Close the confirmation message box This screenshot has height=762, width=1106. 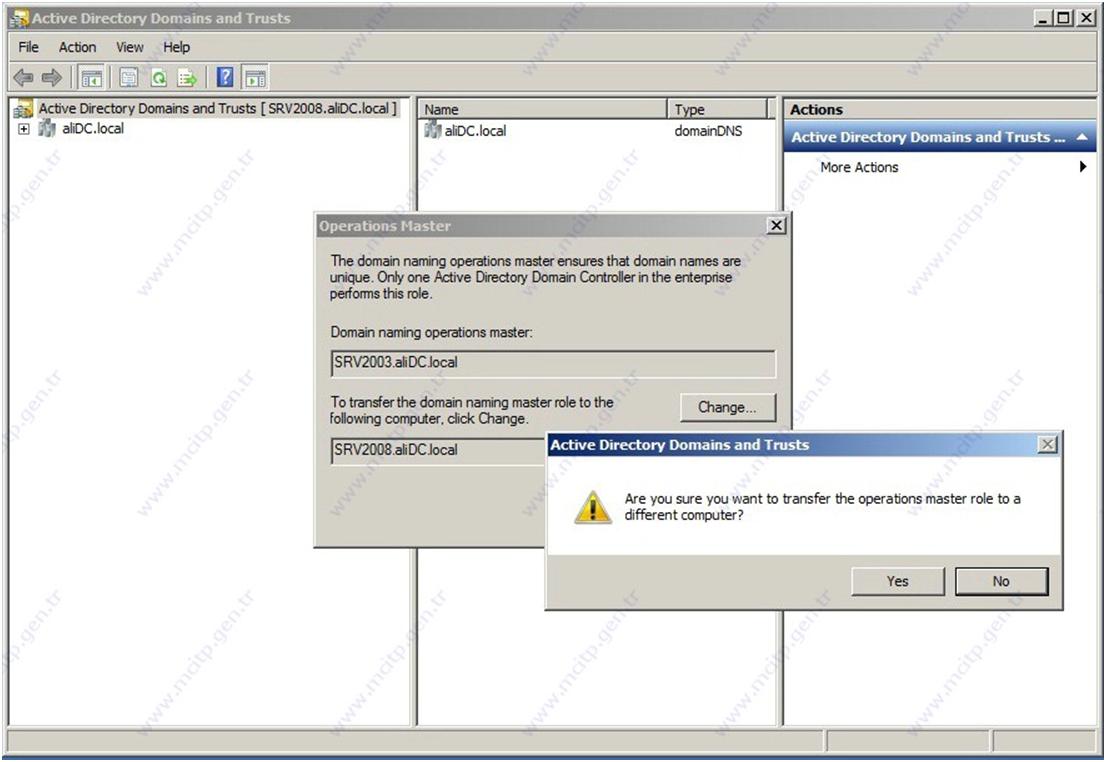tap(1047, 444)
